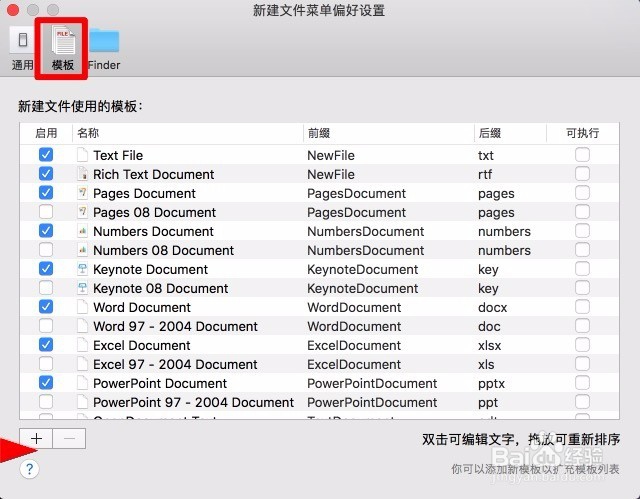The width and height of the screenshot is (640, 499).
Task: Click the 'WordDocument' prefix of Word Document row
Action: [x=354, y=307]
